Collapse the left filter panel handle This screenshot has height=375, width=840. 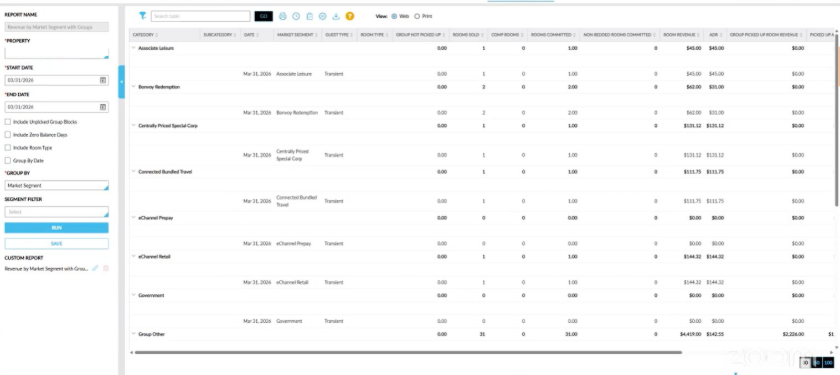click(122, 82)
